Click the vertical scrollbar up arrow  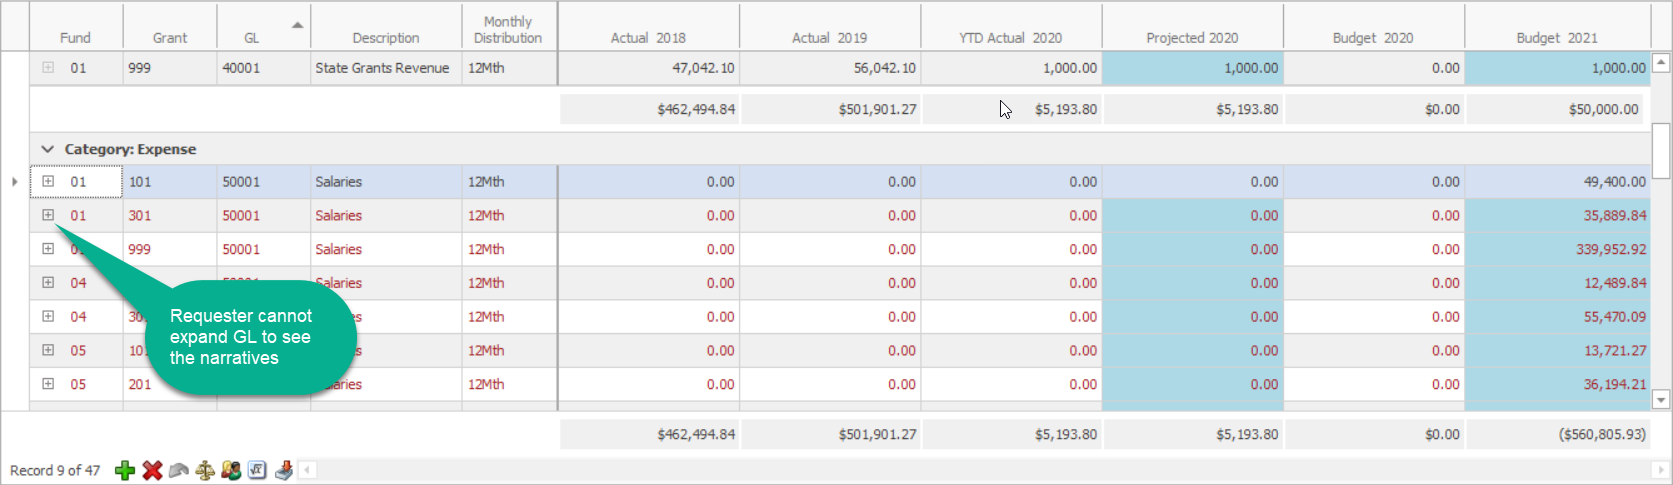point(1661,63)
